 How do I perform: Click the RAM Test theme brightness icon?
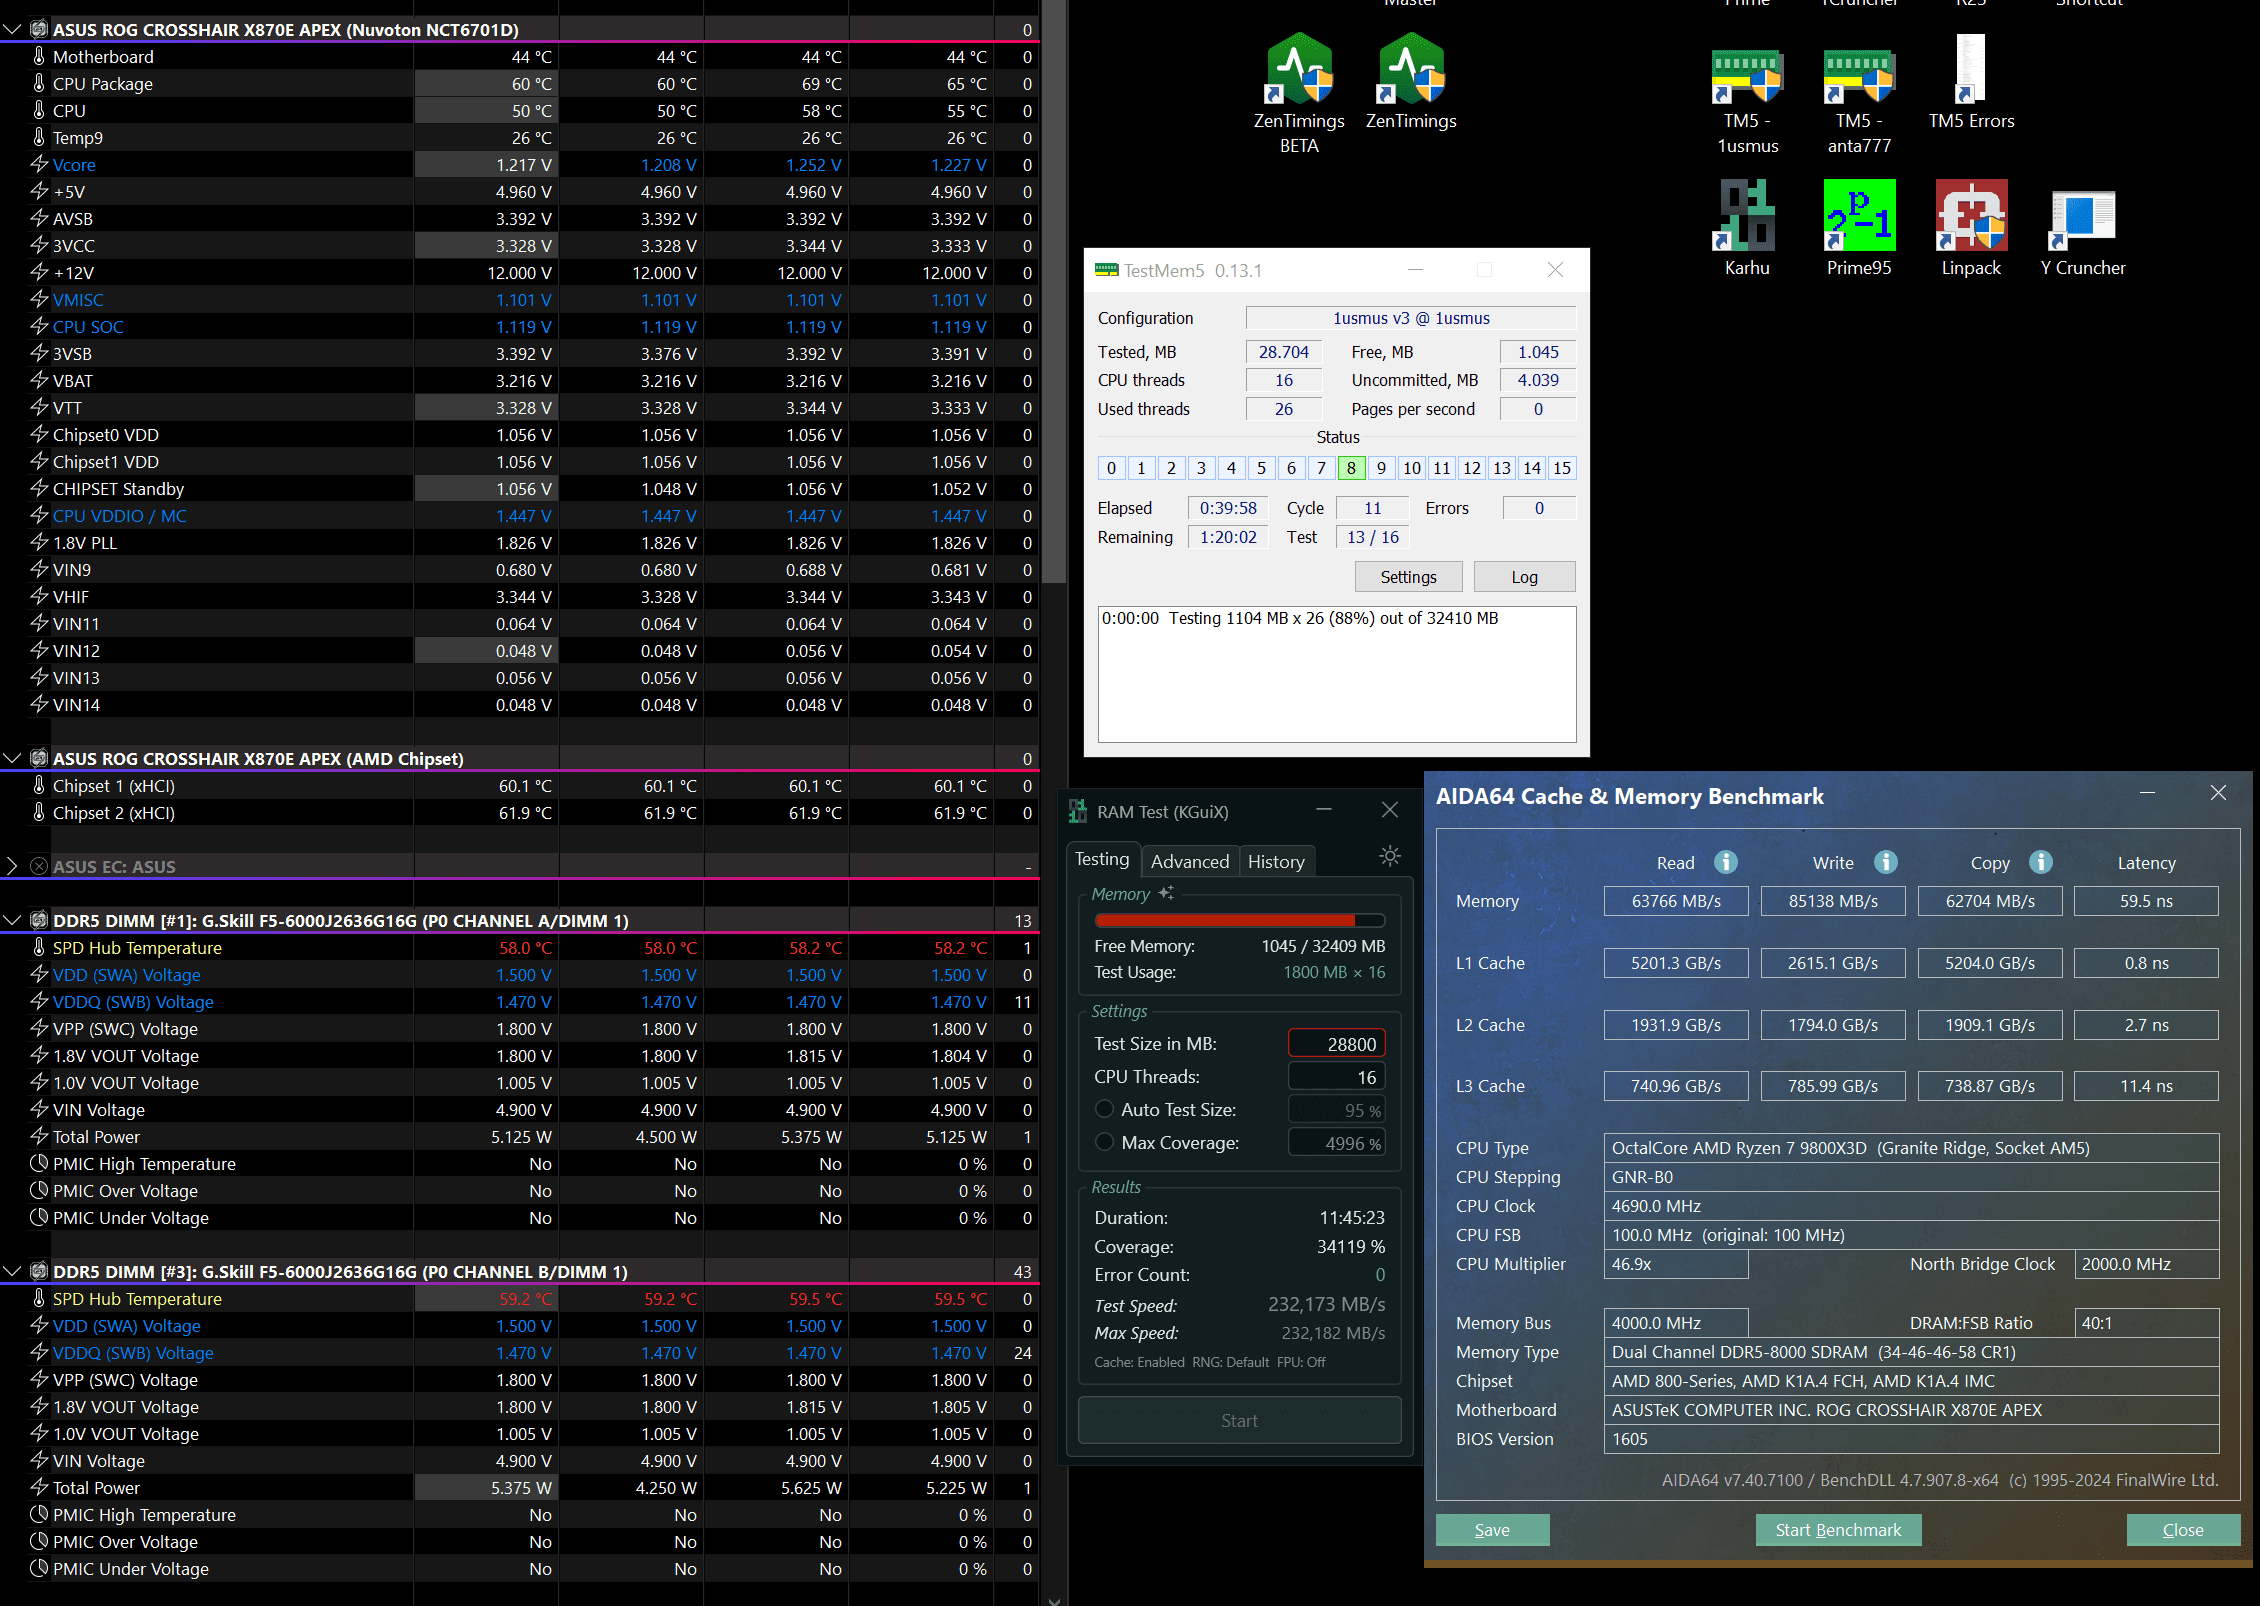(x=1390, y=856)
